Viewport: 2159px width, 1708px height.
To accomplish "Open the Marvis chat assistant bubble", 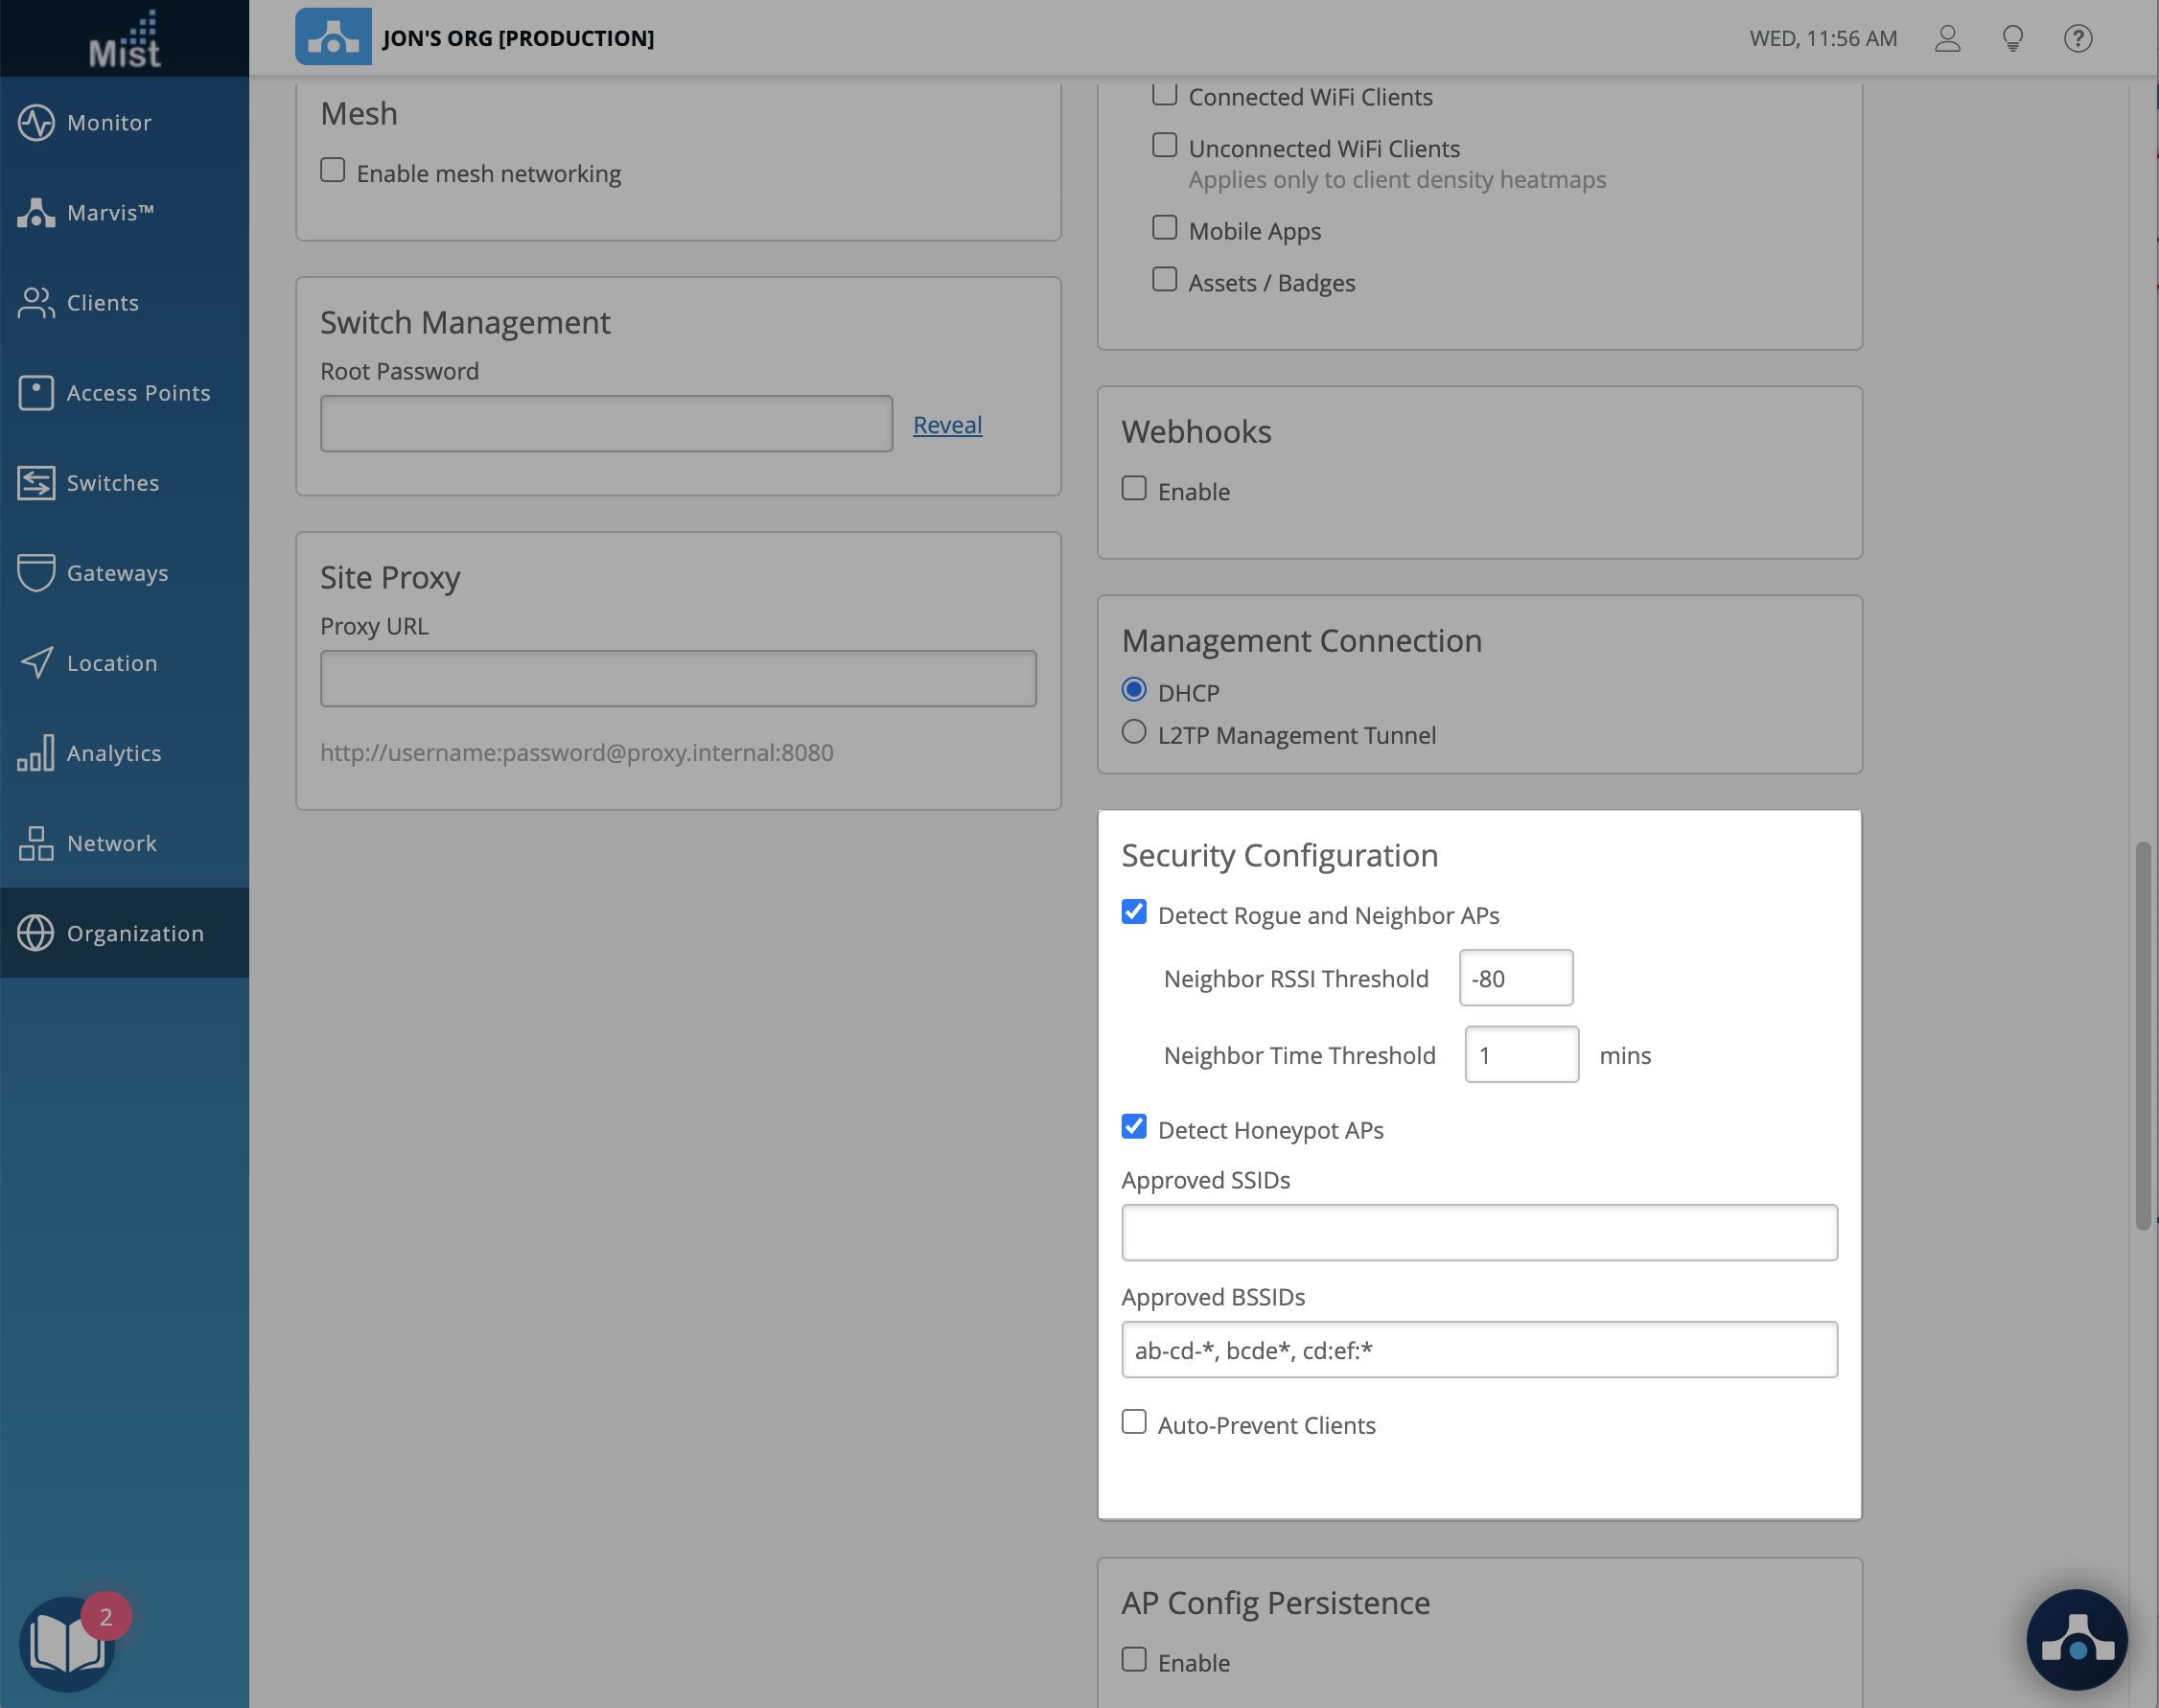I will click(2076, 1640).
